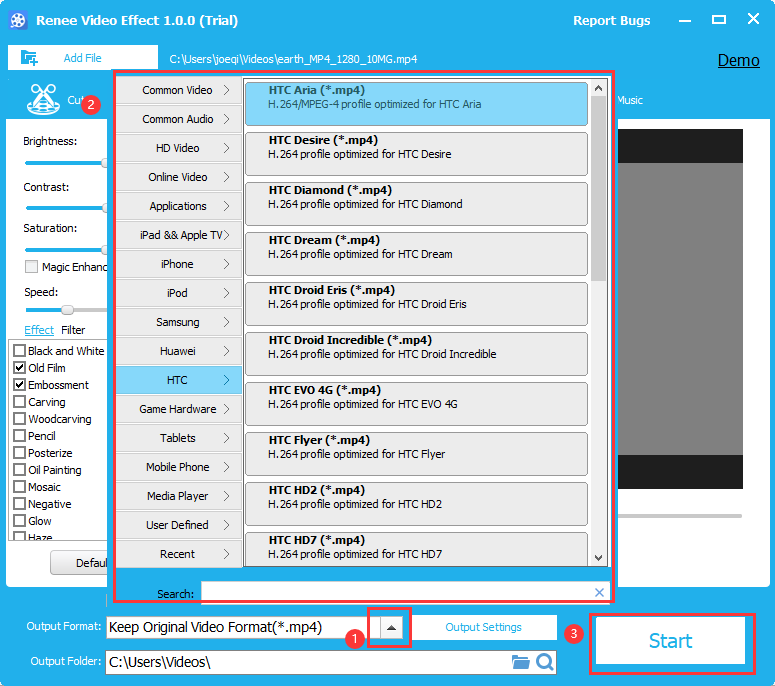Switch to the Filter tab

[x=73, y=330]
